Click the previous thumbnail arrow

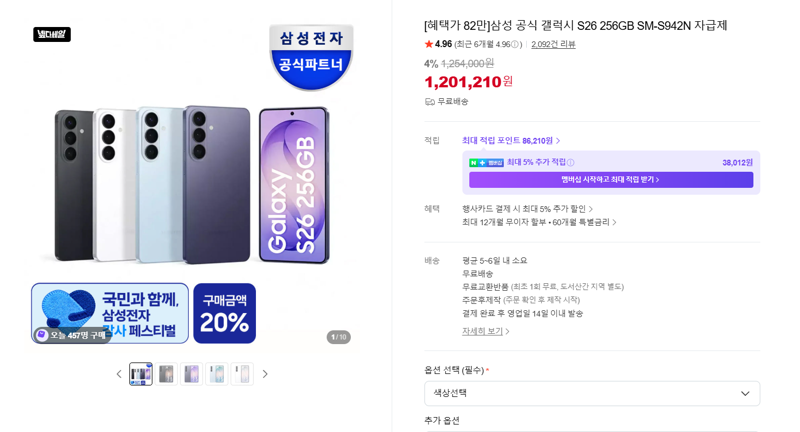coord(119,374)
